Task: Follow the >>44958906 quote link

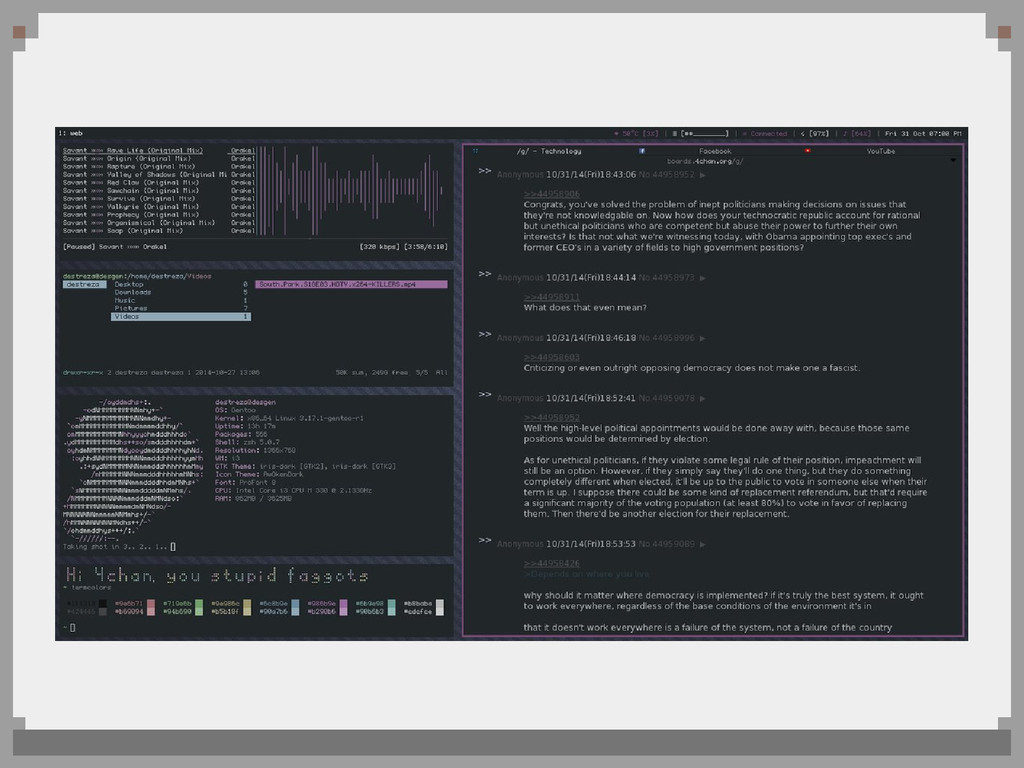Action: (x=551, y=193)
